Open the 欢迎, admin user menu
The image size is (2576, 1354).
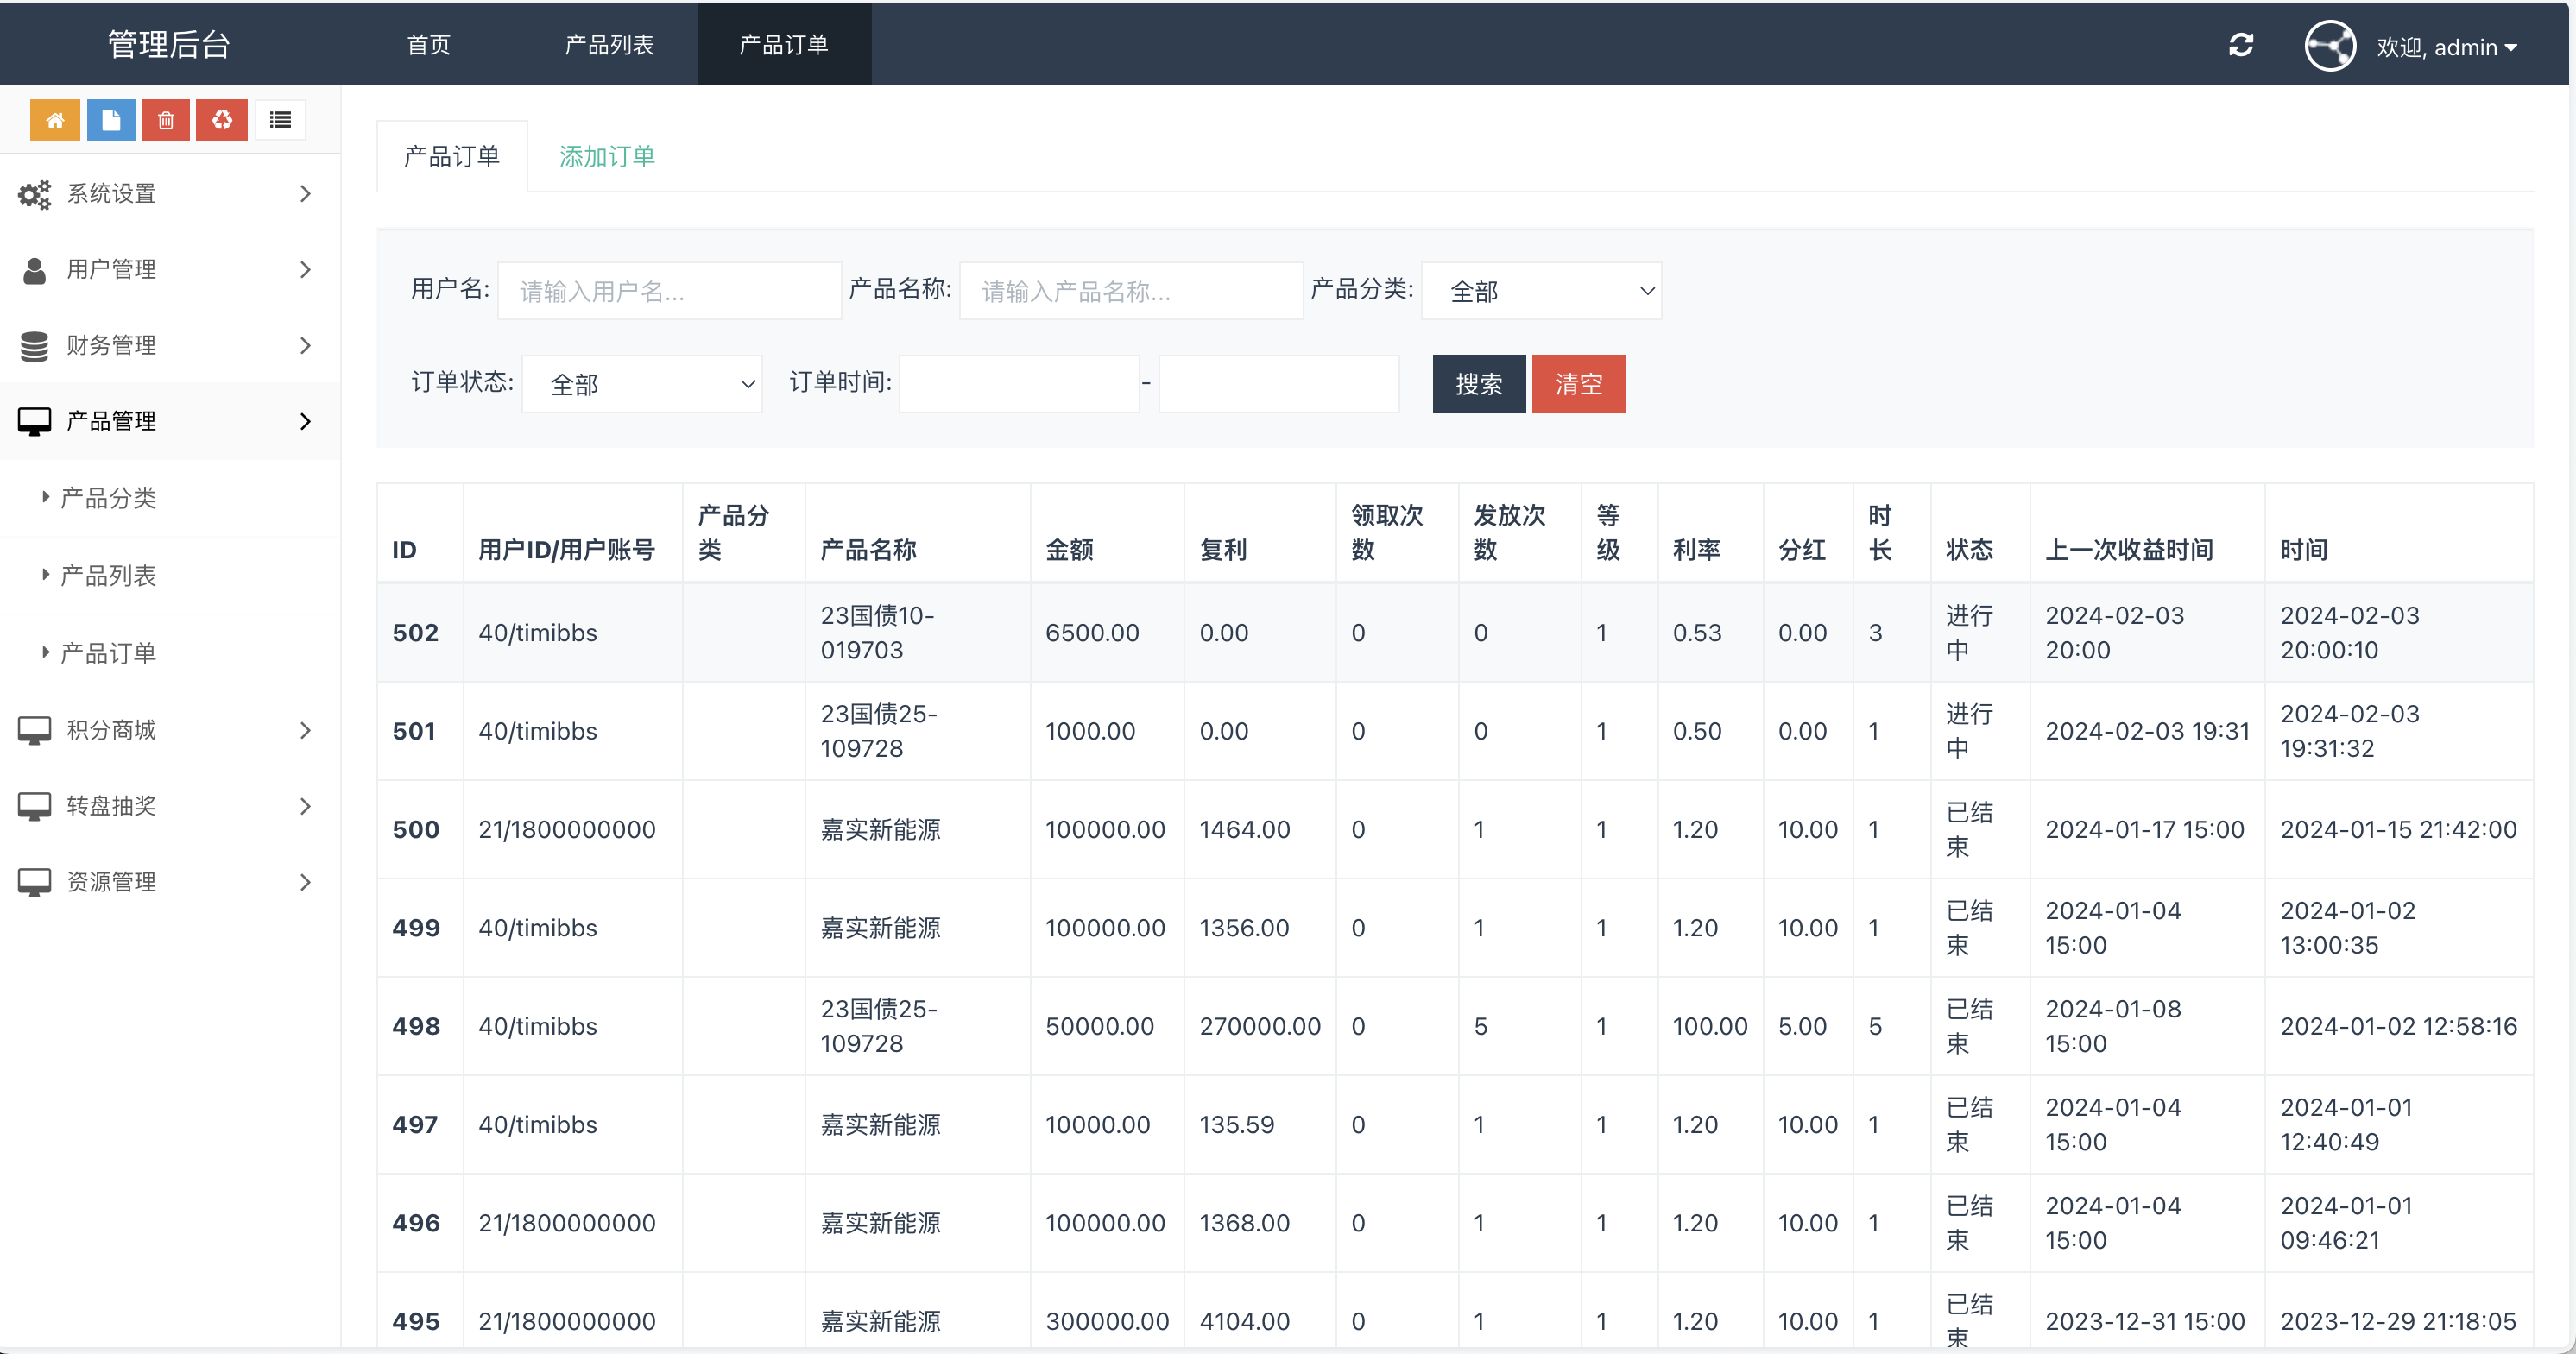tap(2445, 47)
